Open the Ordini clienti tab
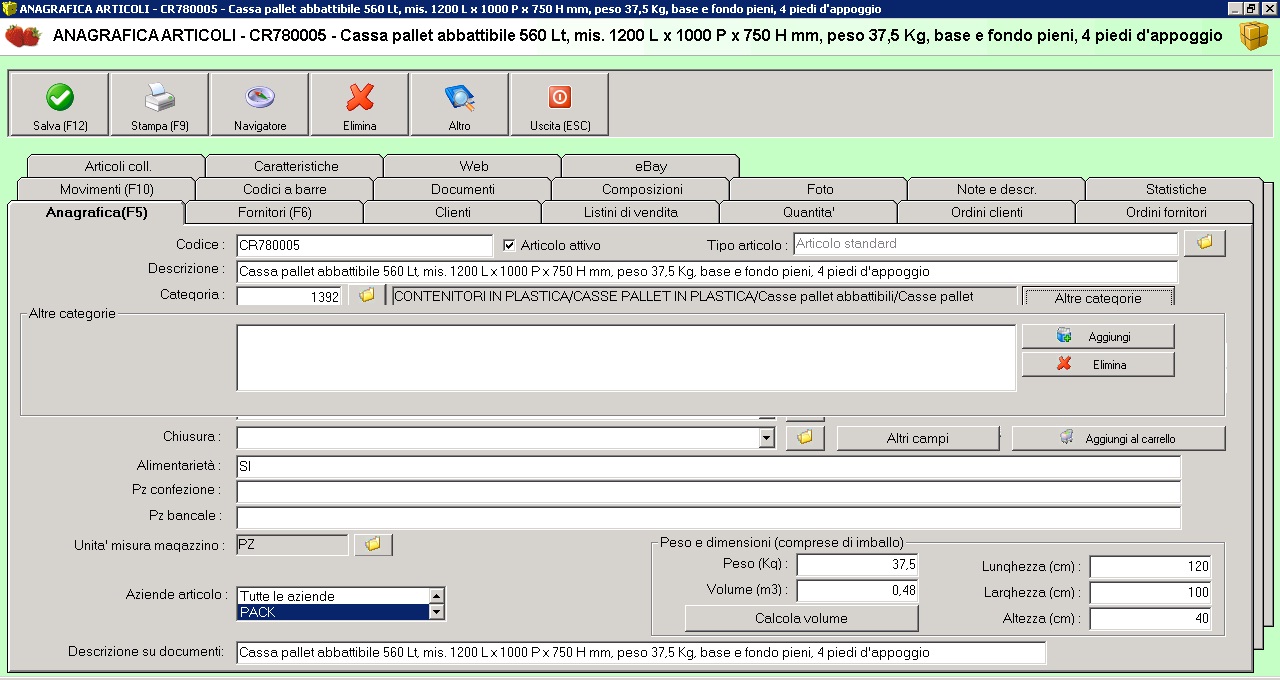 click(x=986, y=212)
